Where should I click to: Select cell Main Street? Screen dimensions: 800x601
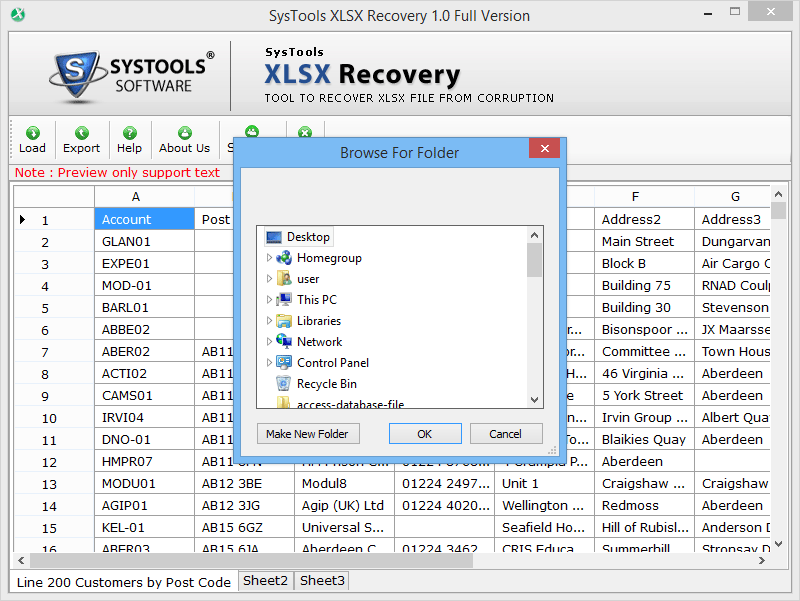644,242
